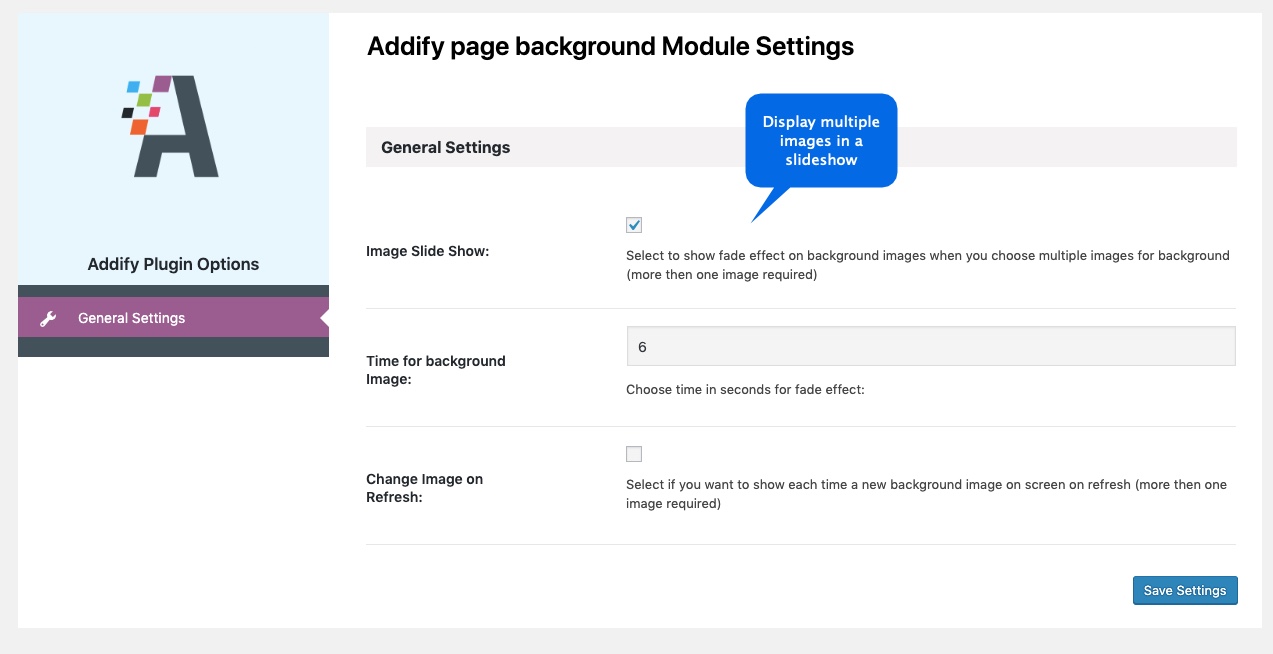Image resolution: width=1273 pixels, height=654 pixels.
Task: Click the colorful pixel mark on the Addify logo
Action: pos(138,103)
